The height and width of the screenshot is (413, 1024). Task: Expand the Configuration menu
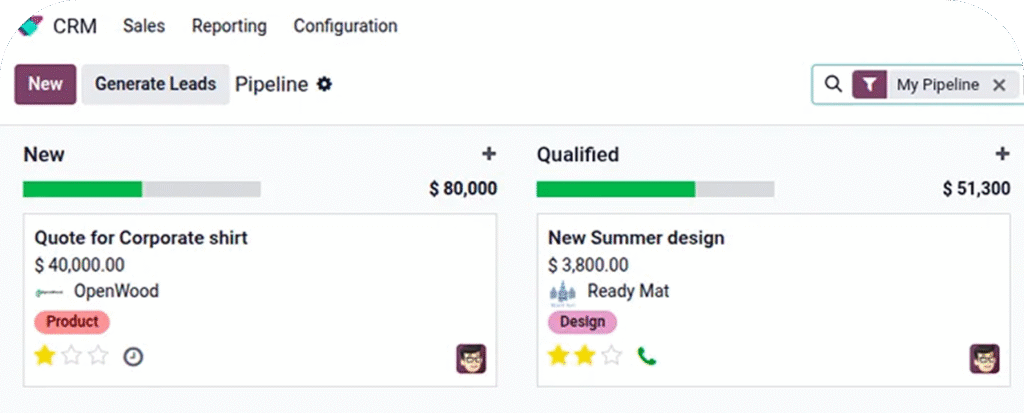[345, 26]
